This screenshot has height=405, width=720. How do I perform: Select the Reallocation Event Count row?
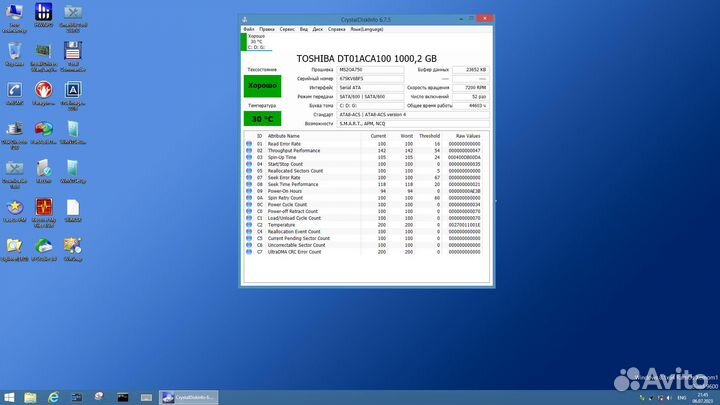[x=364, y=232]
